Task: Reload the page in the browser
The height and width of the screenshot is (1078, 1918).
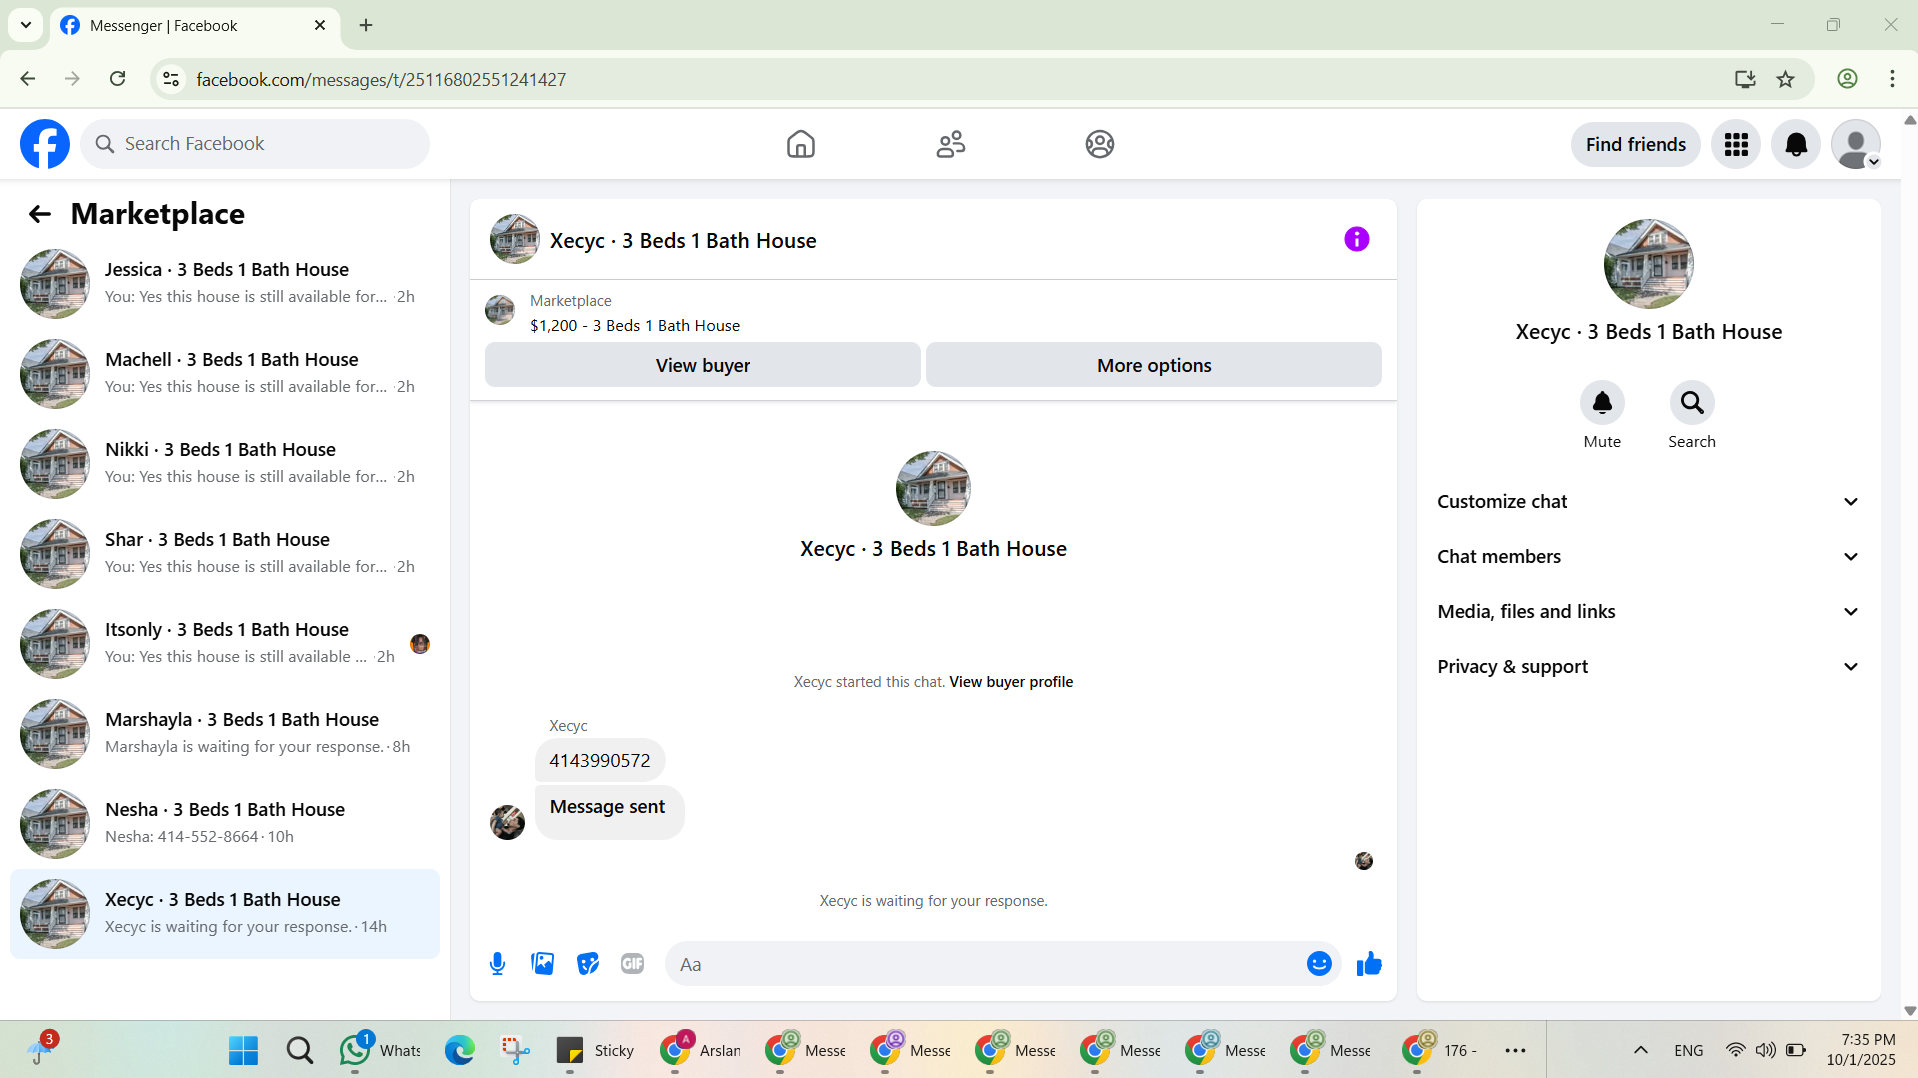Action: click(118, 79)
